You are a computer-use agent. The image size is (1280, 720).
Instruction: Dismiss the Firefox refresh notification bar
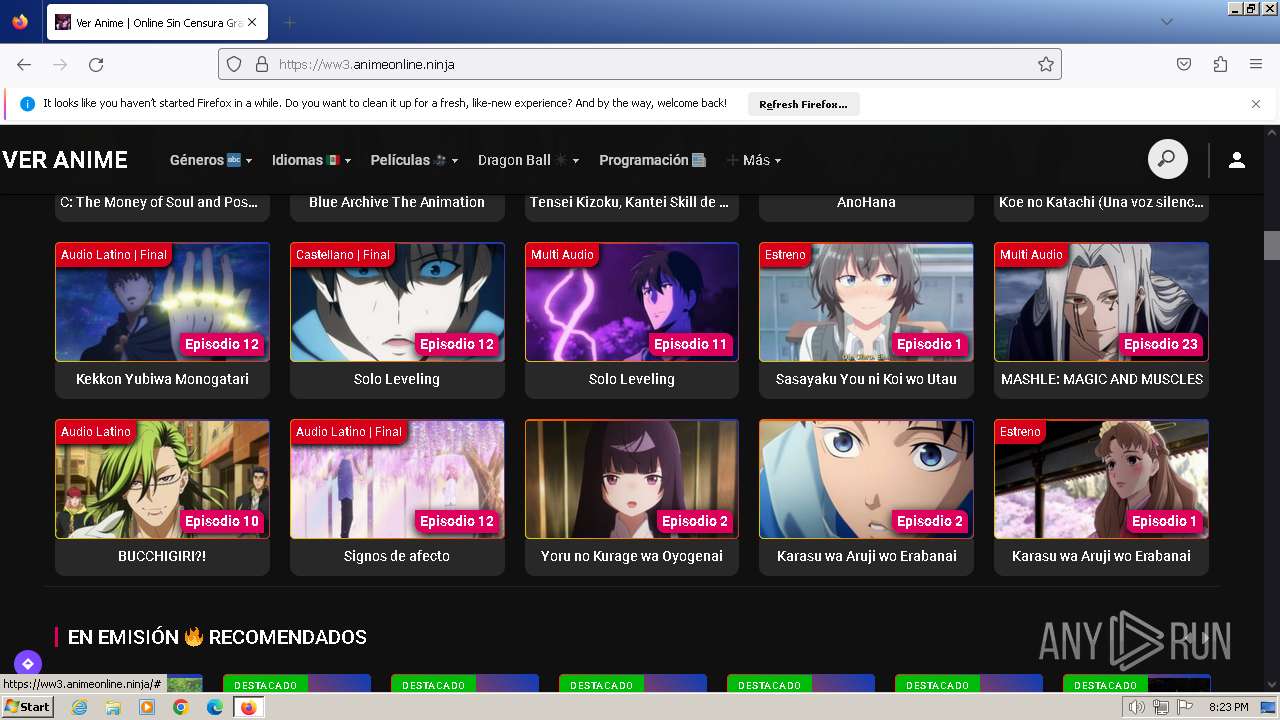click(x=1256, y=103)
